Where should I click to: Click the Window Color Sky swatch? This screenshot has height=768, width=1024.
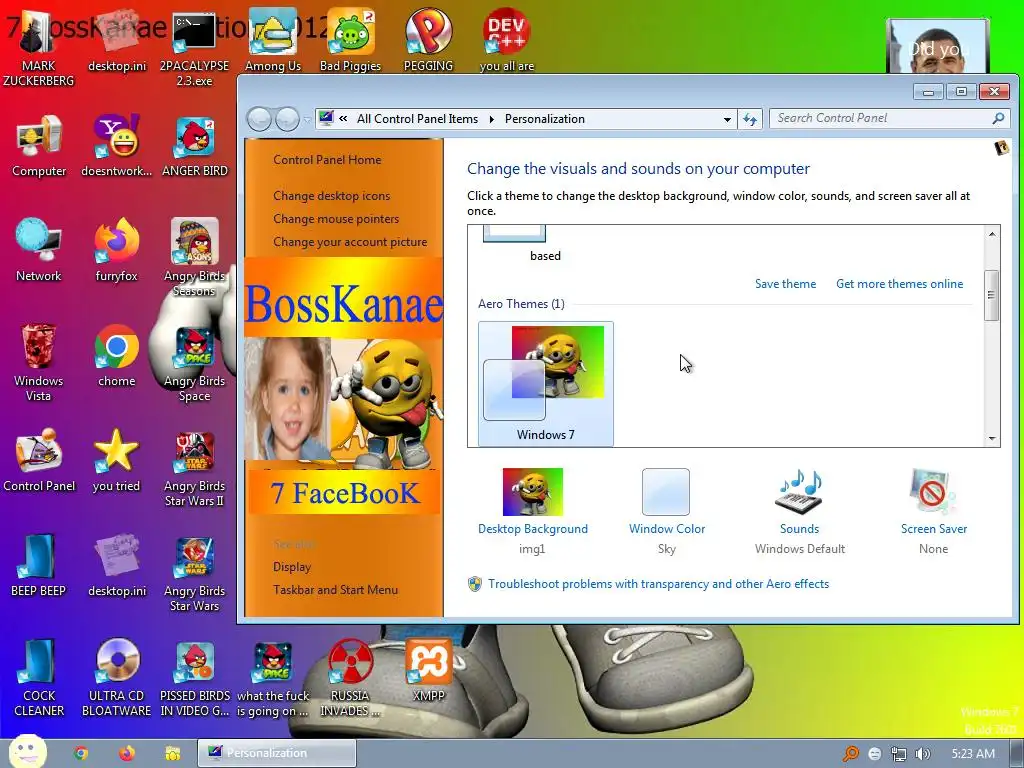pos(665,492)
